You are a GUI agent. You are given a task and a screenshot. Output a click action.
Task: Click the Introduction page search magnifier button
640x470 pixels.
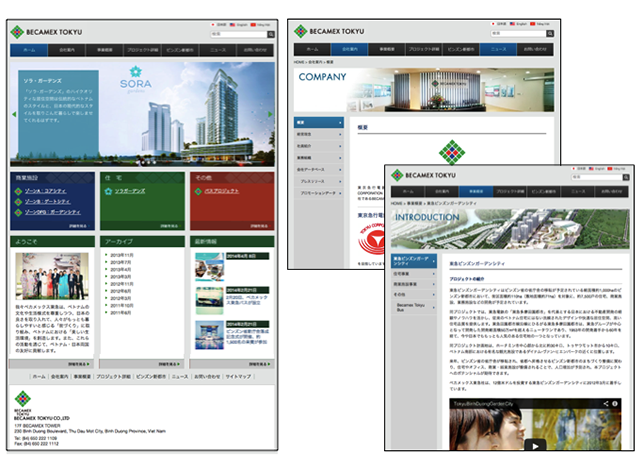point(626,177)
